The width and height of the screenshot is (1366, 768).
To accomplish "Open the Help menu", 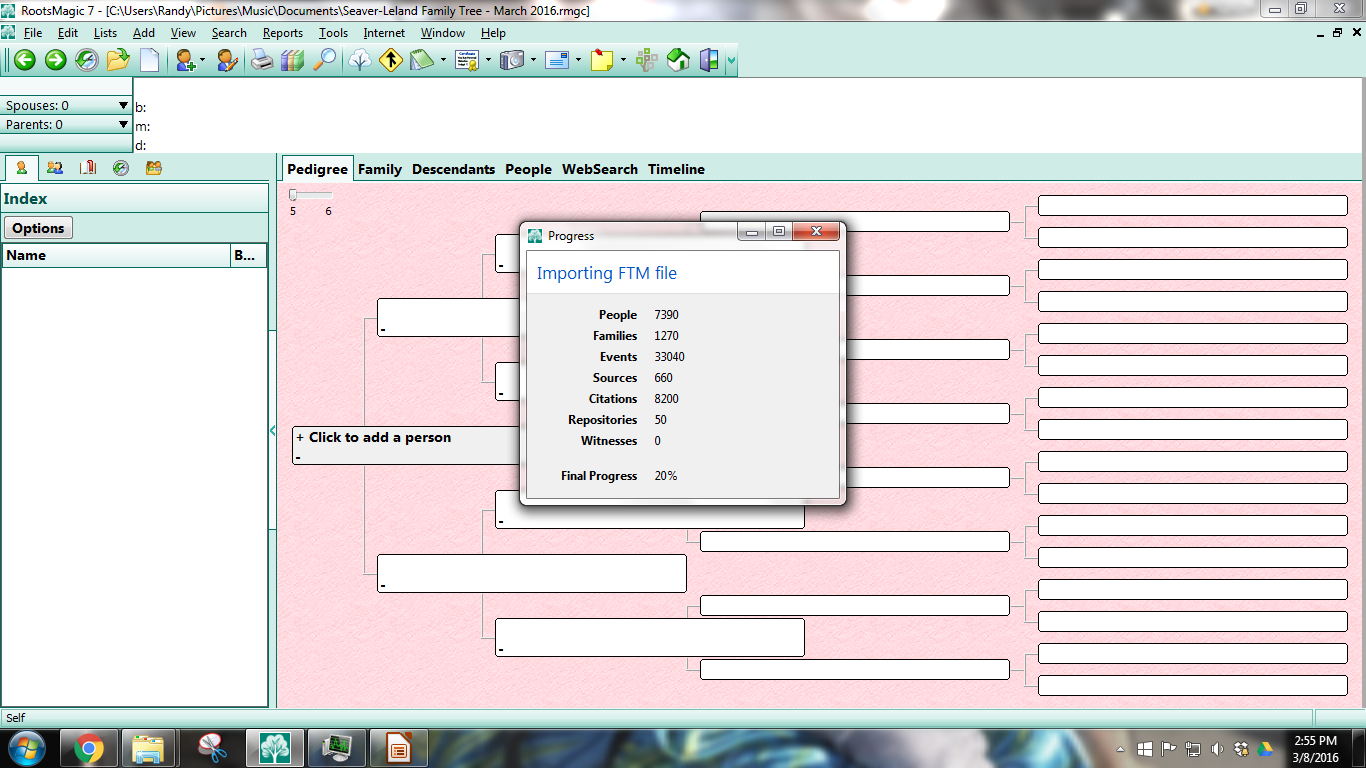I will 493,33.
